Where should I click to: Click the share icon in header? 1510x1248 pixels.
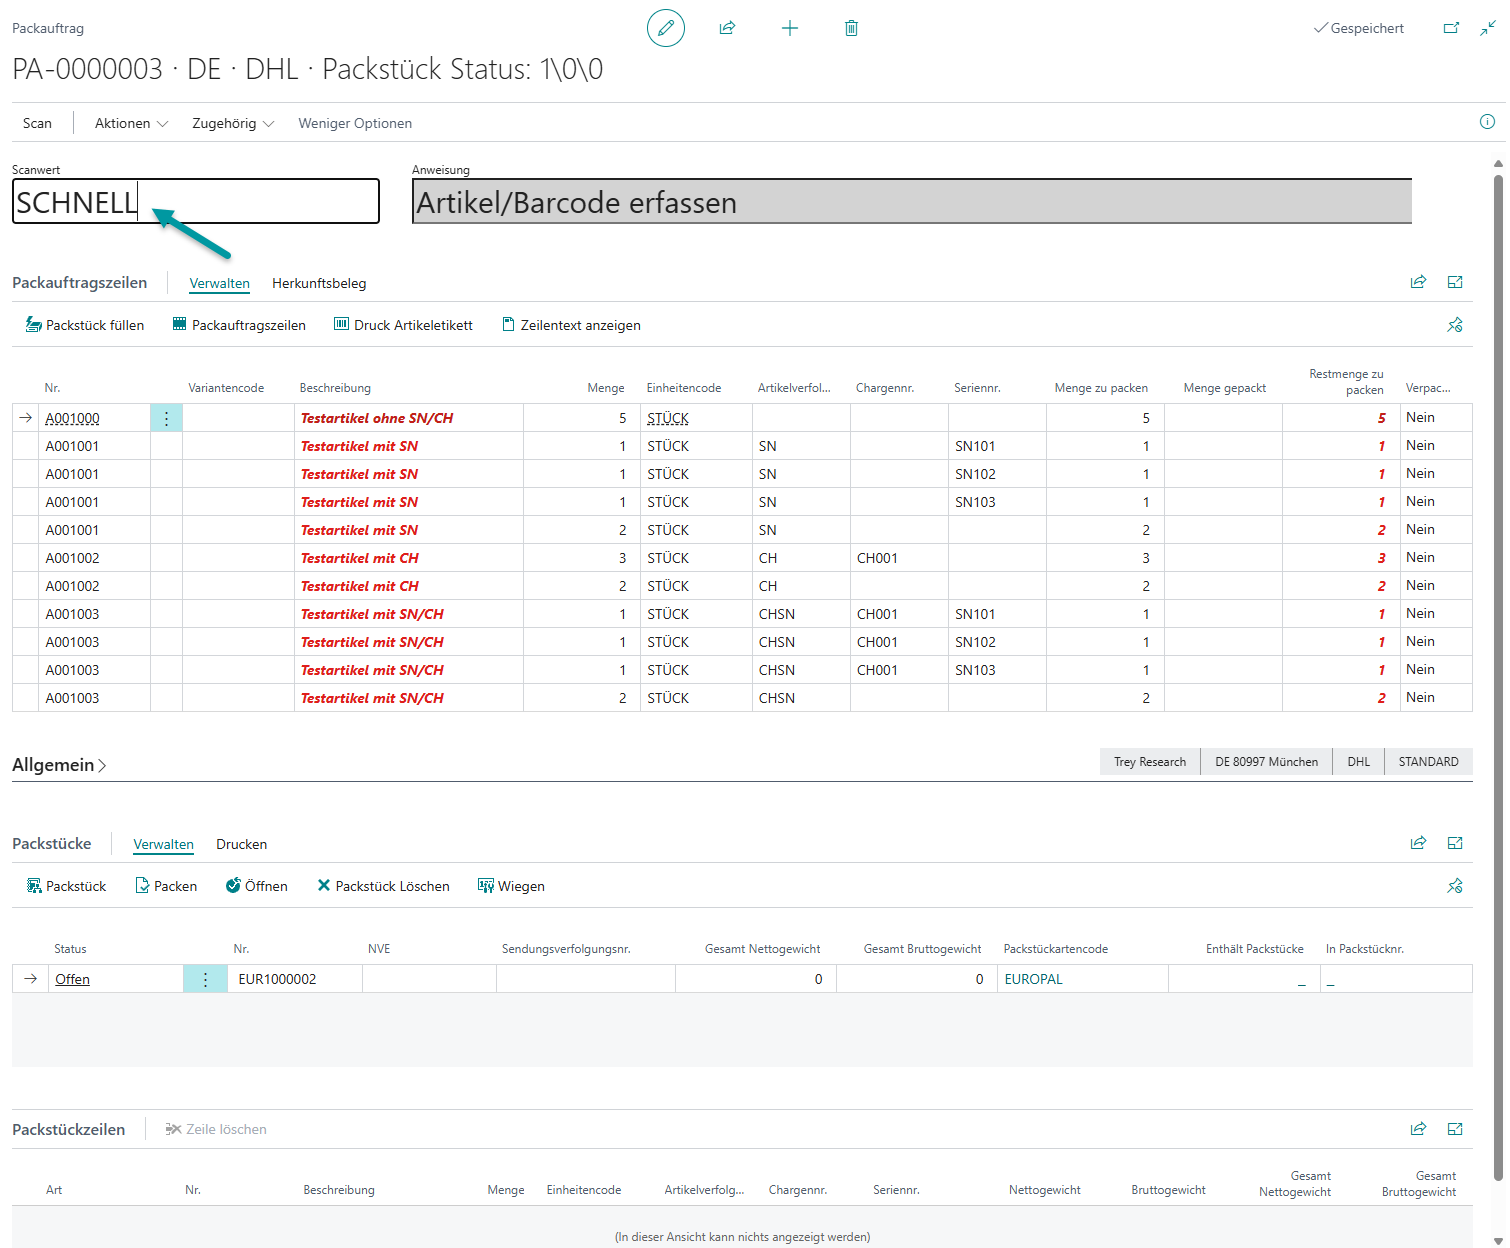point(727,28)
